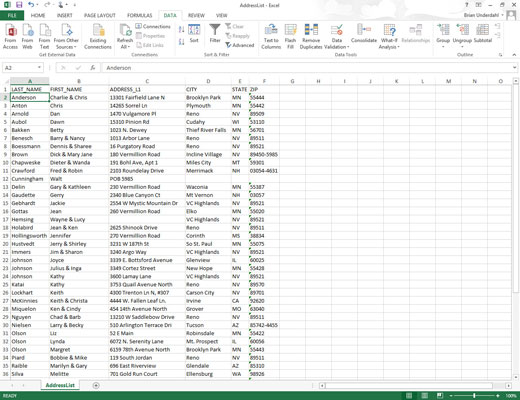Sort A to Z ascending
520x400 pixels.
[181, 29]
